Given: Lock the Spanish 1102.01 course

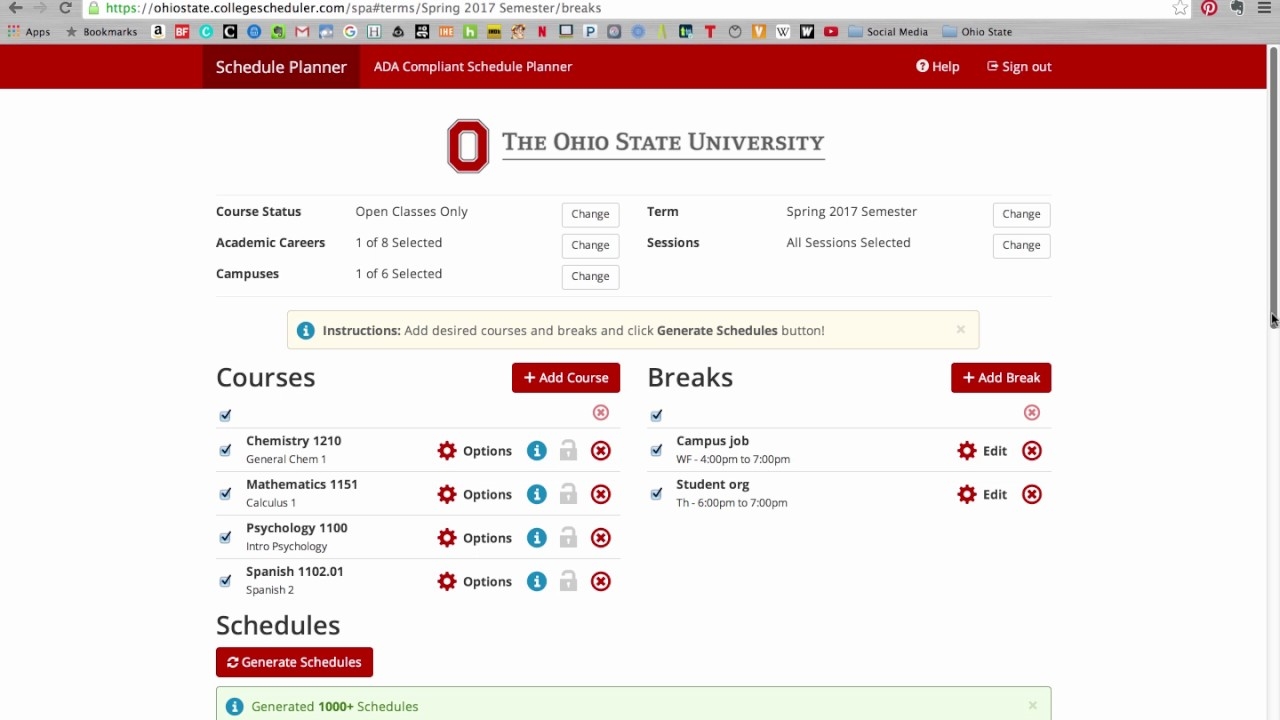Looking at the screenshot, I should click(x=568, y=581).
